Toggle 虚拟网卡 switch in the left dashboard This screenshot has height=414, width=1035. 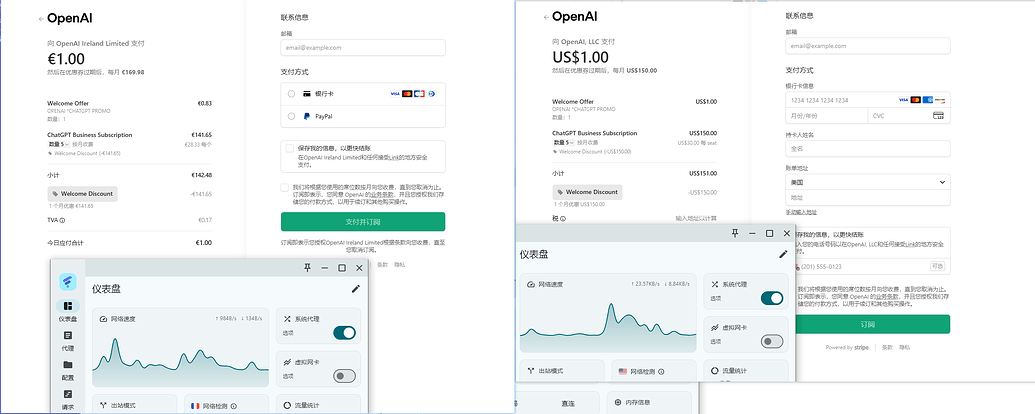click(344, 376)
